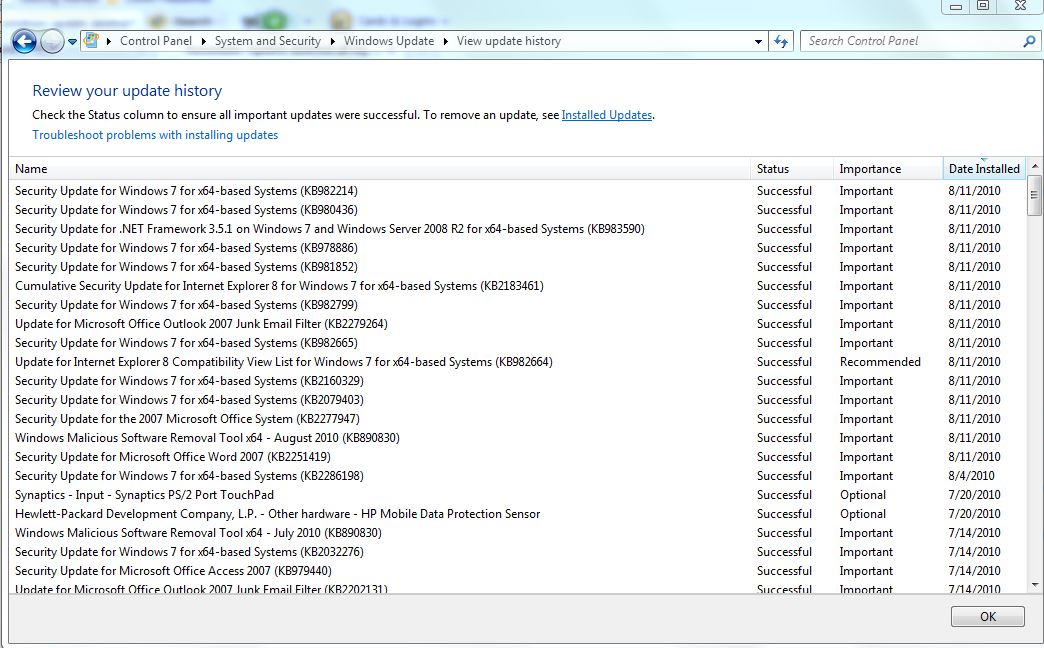
Task: Expand the root arrow before Control Panel
Action: (x=109, y=41)
